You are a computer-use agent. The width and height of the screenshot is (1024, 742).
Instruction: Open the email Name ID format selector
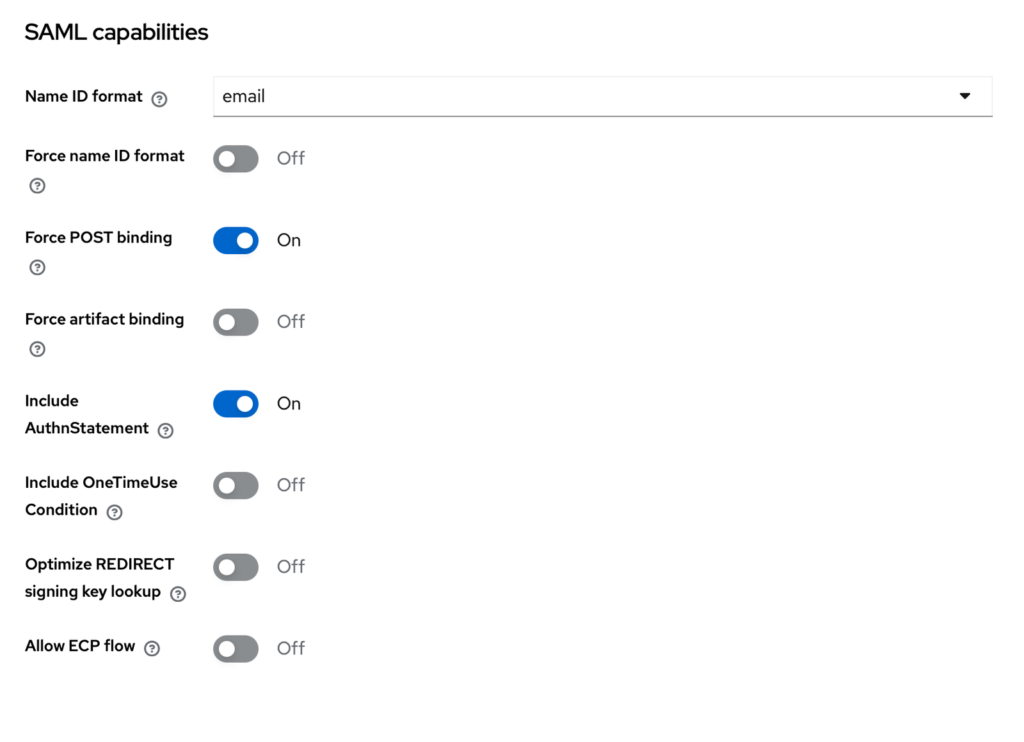pos(602,97)
